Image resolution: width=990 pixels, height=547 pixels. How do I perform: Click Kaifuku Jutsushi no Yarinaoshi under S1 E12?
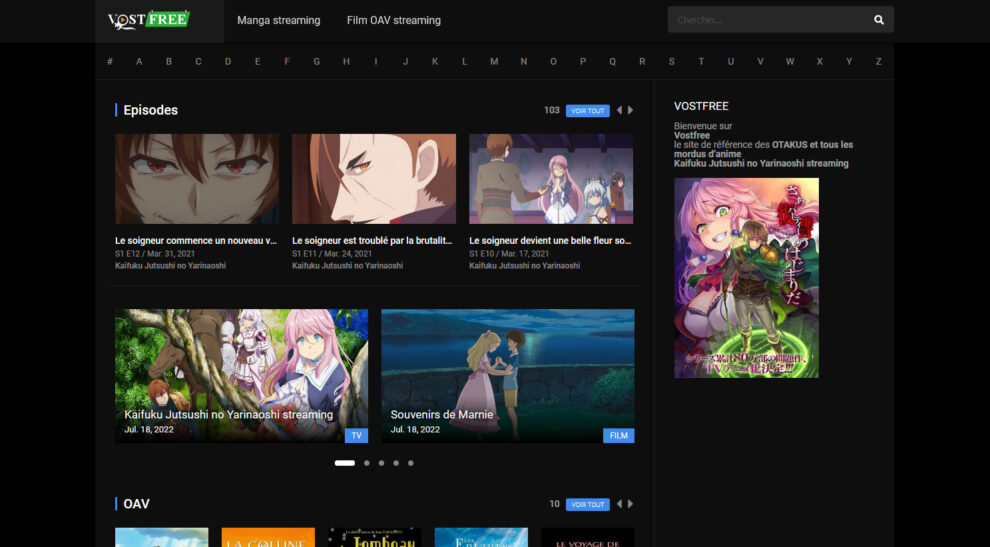click(170, 266)
